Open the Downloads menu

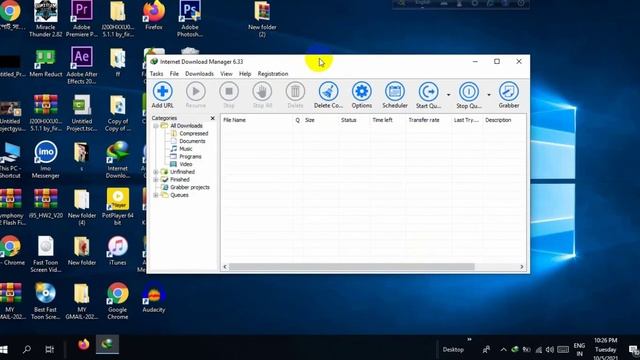(199, 74)
